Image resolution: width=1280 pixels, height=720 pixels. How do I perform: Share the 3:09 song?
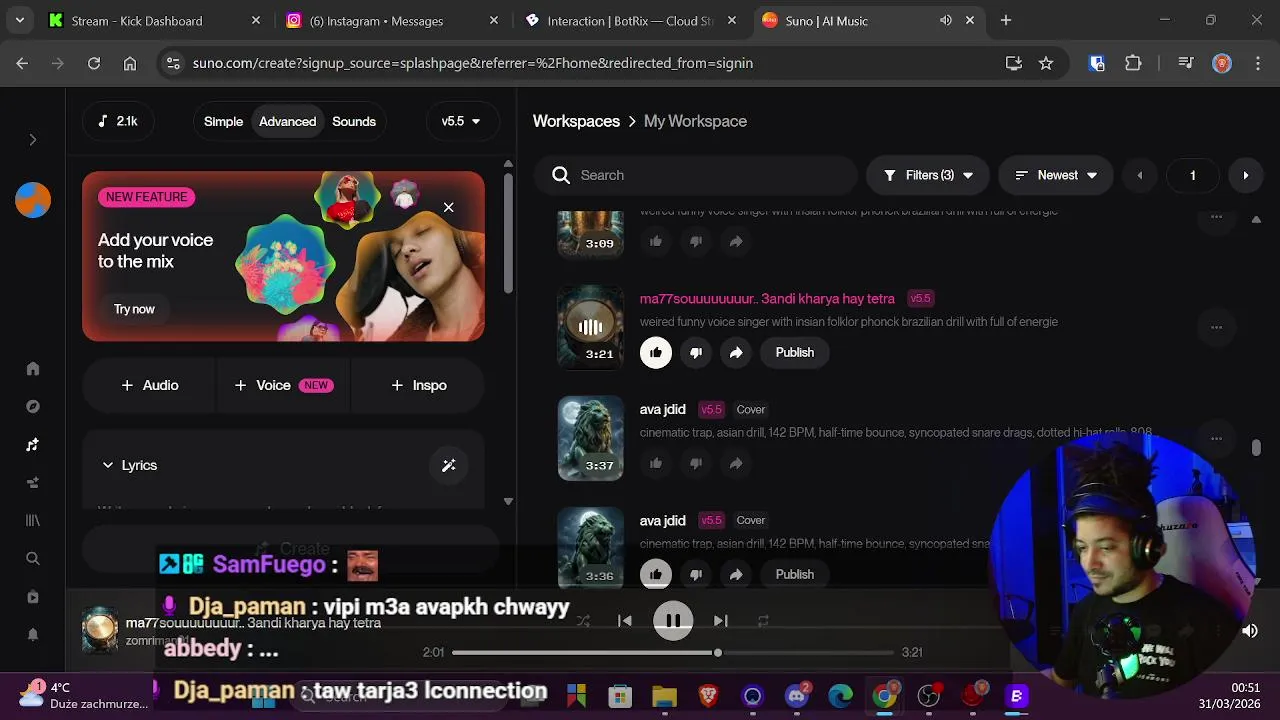(736, 241)
